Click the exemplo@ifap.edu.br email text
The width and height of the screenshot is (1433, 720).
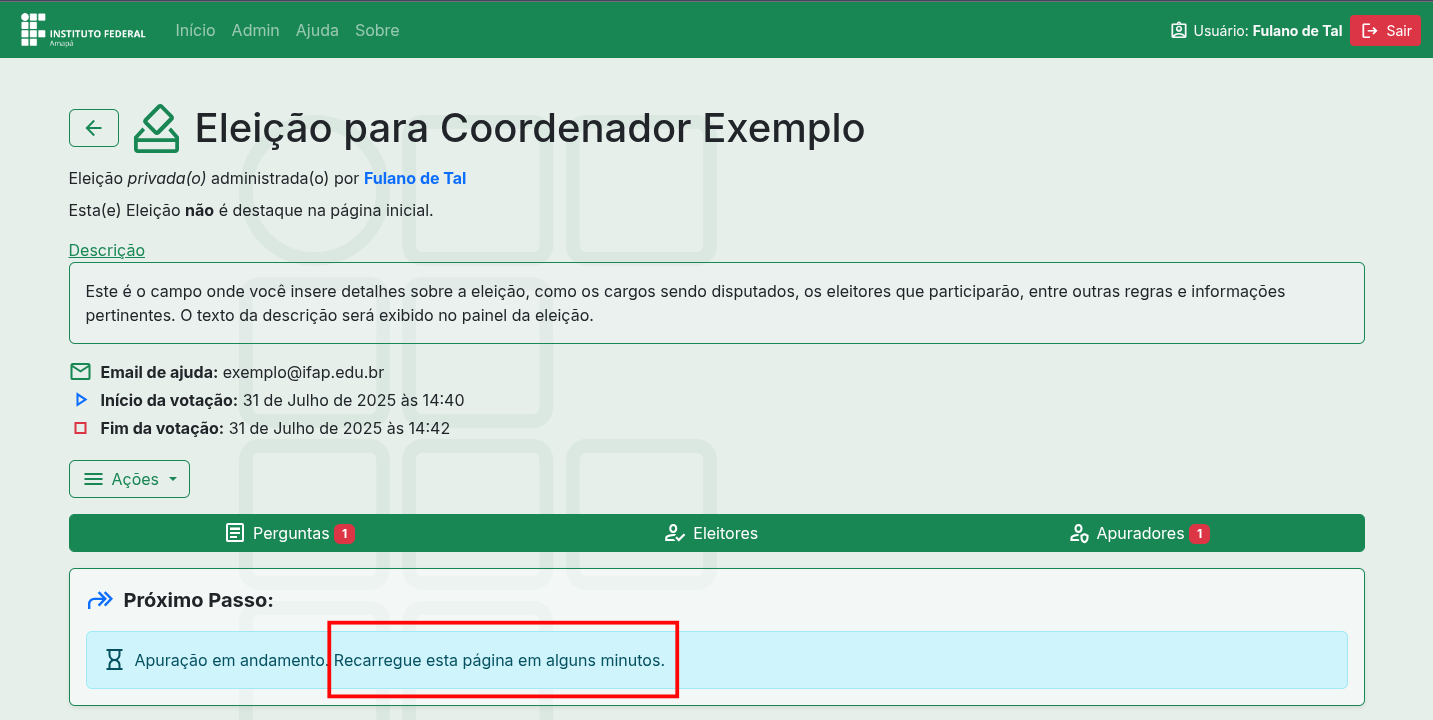(x=303, y=372)
